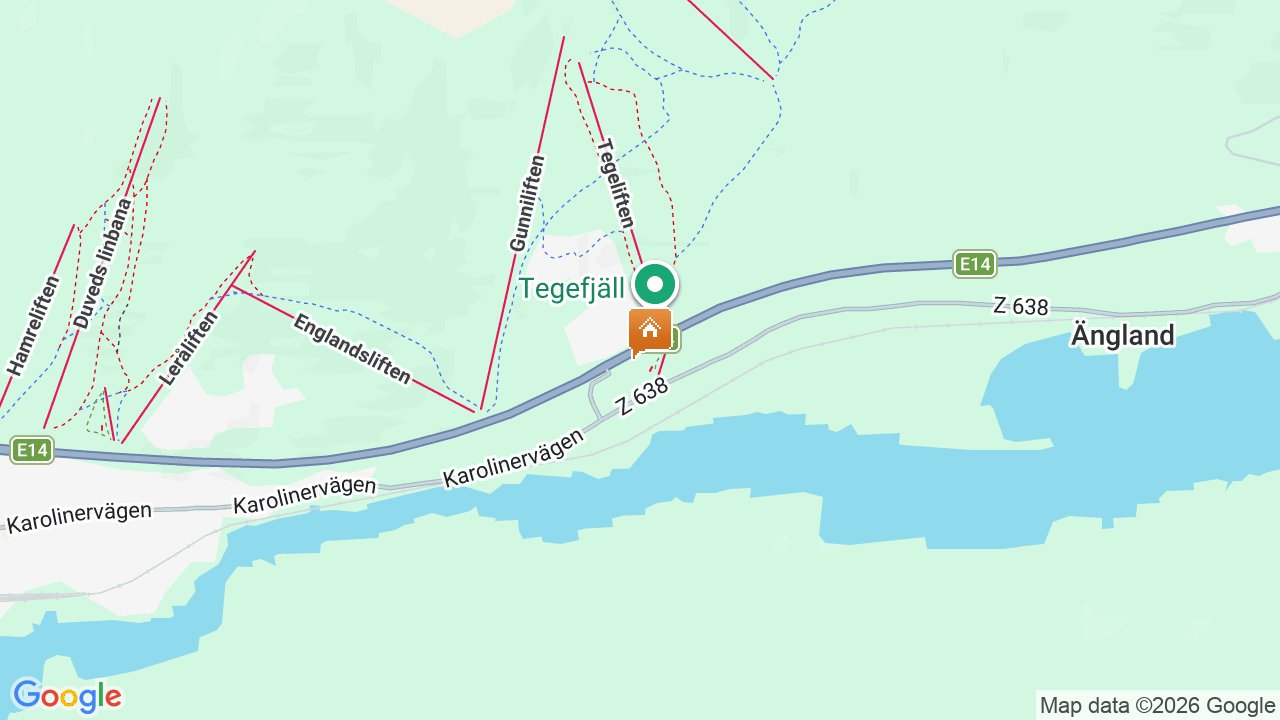Click the E14 shield at left edge

point(32,450)
